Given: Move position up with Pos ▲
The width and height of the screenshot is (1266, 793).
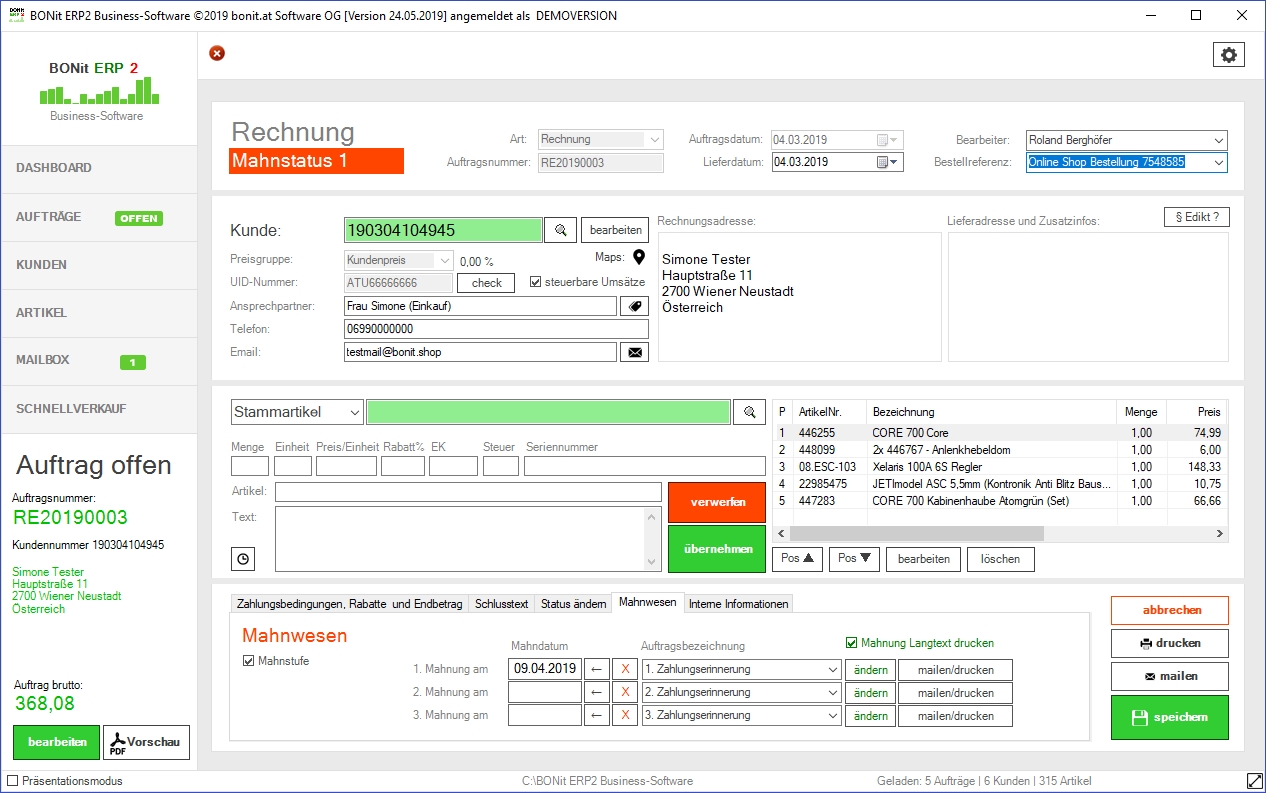Looking at the screenshot, I should click(797, 559).
